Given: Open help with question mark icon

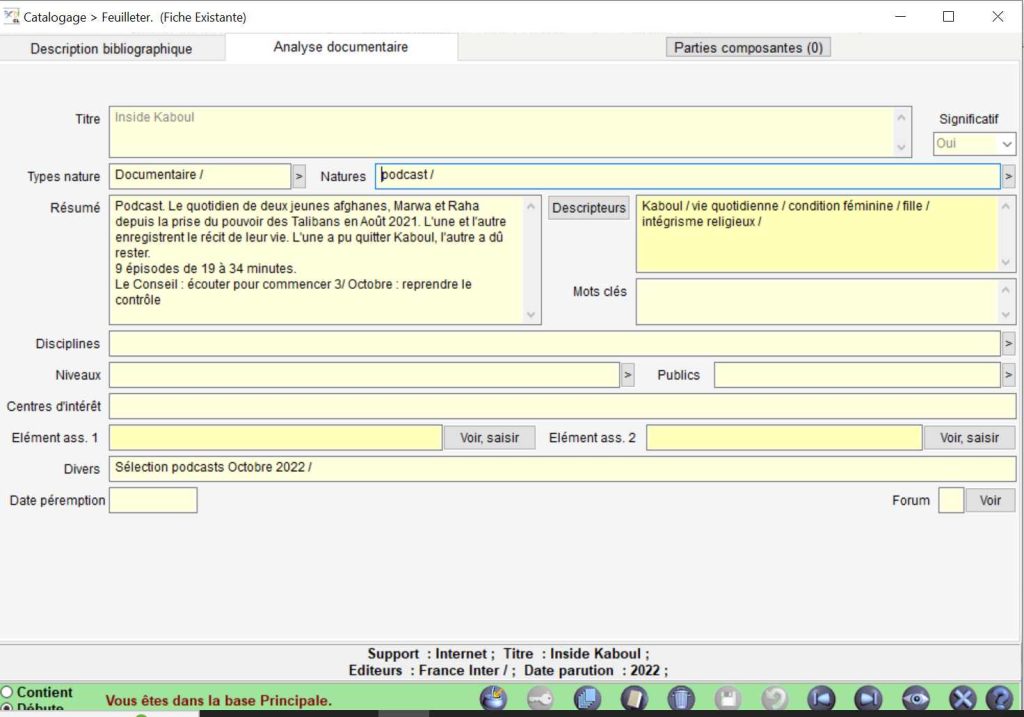Looking at the screenshot, I should (1000, 699).
